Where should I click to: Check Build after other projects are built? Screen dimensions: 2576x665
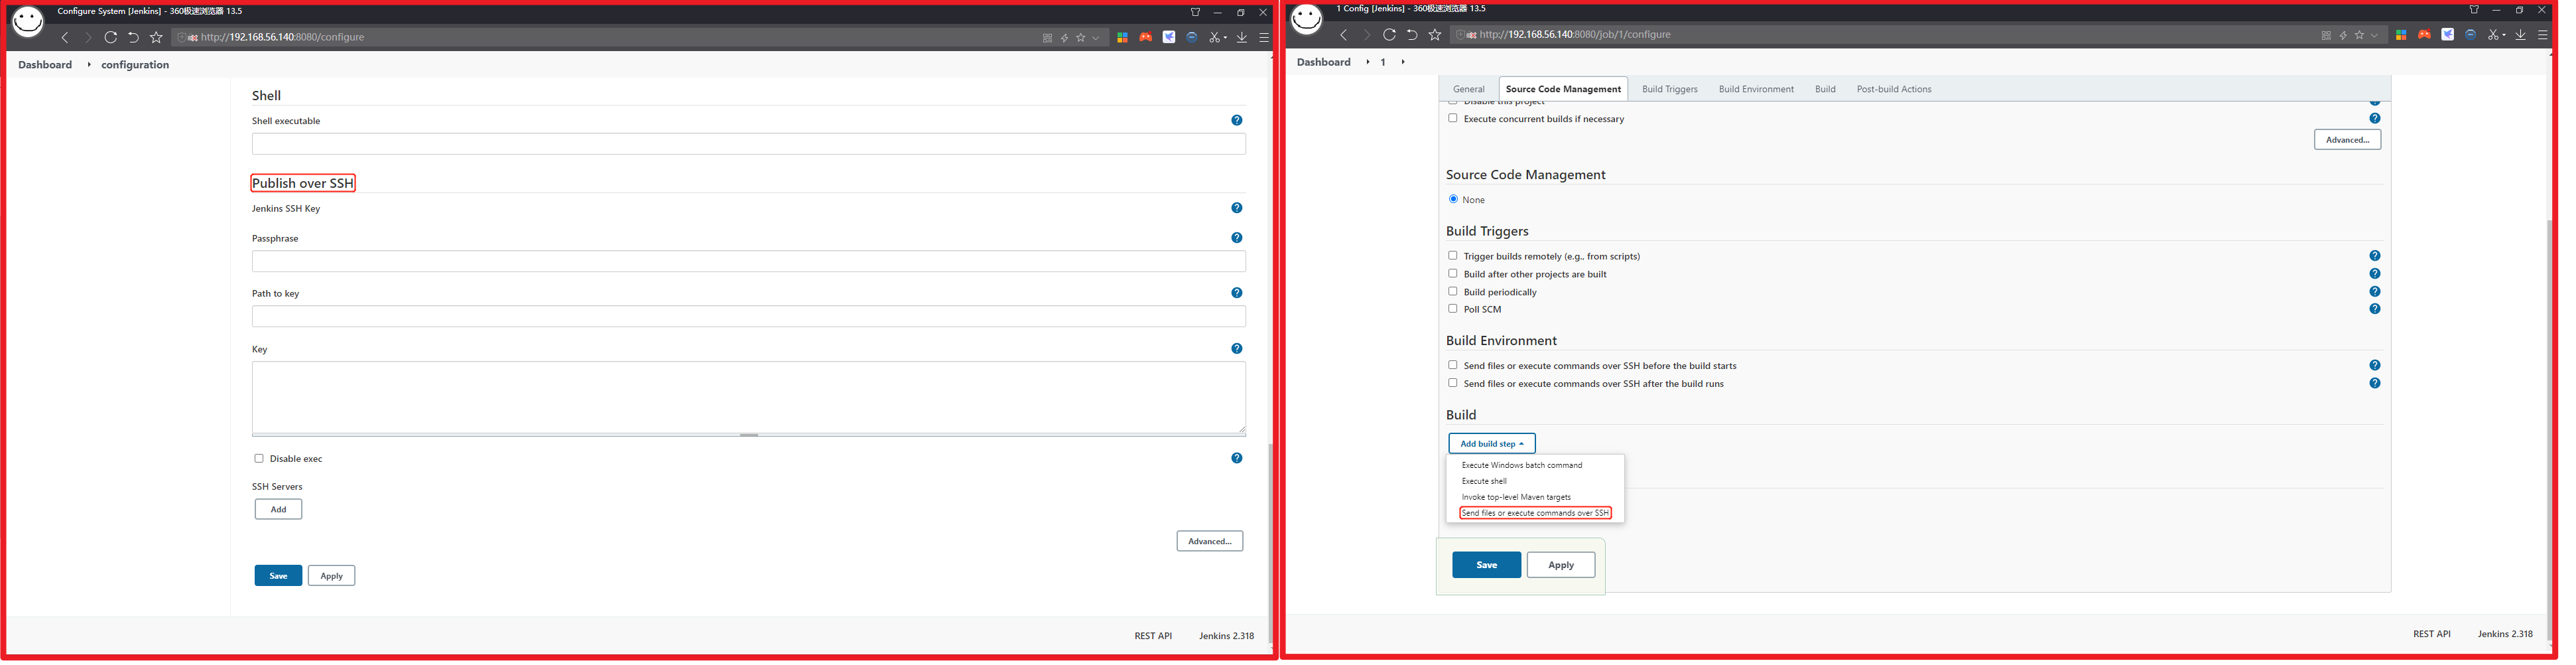tap(1453, 273)
